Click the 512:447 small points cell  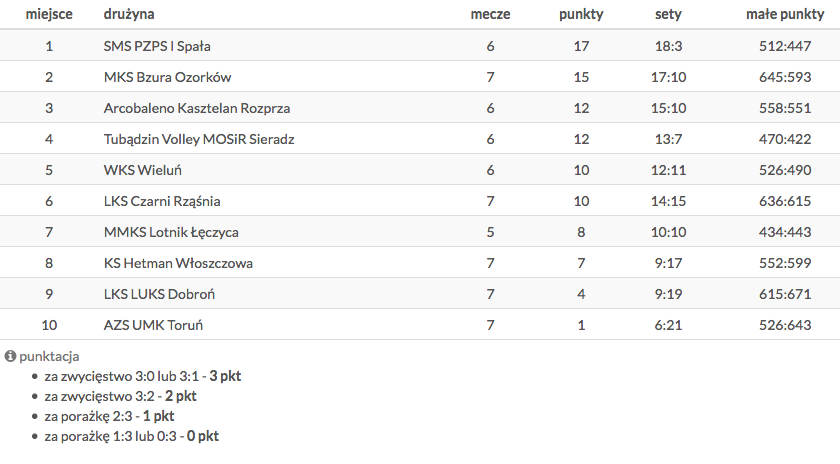click(785, 46)
